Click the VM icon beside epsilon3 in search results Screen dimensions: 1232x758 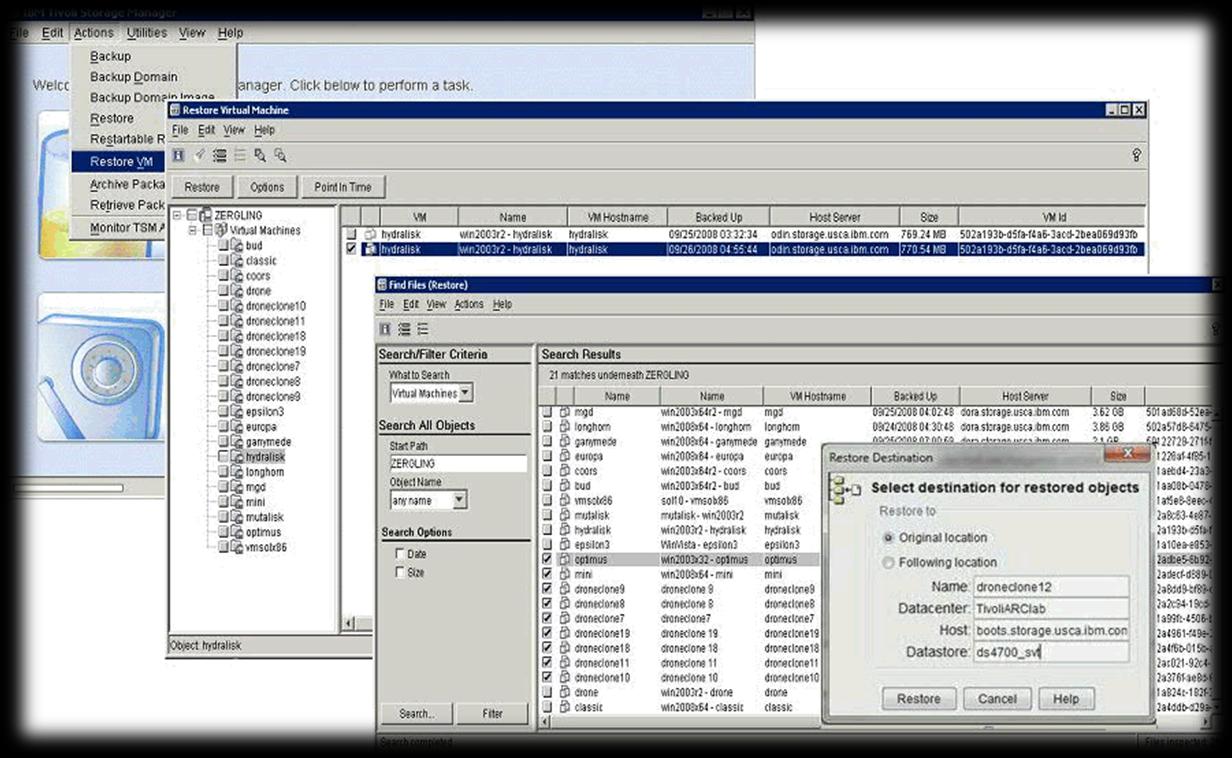click(x=565, y=545)
